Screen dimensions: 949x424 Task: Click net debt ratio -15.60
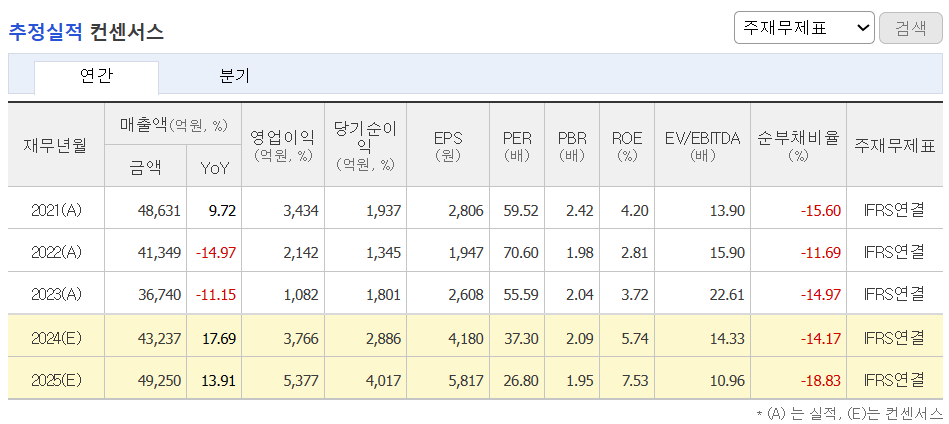point(821,210)
